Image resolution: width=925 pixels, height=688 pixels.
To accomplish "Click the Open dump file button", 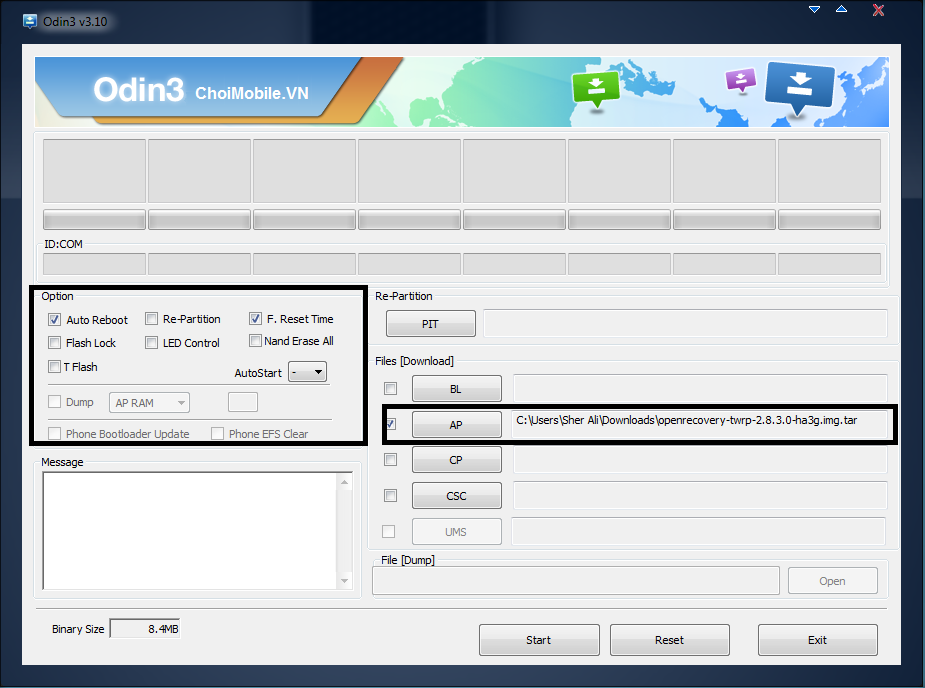I will (832, 581).
